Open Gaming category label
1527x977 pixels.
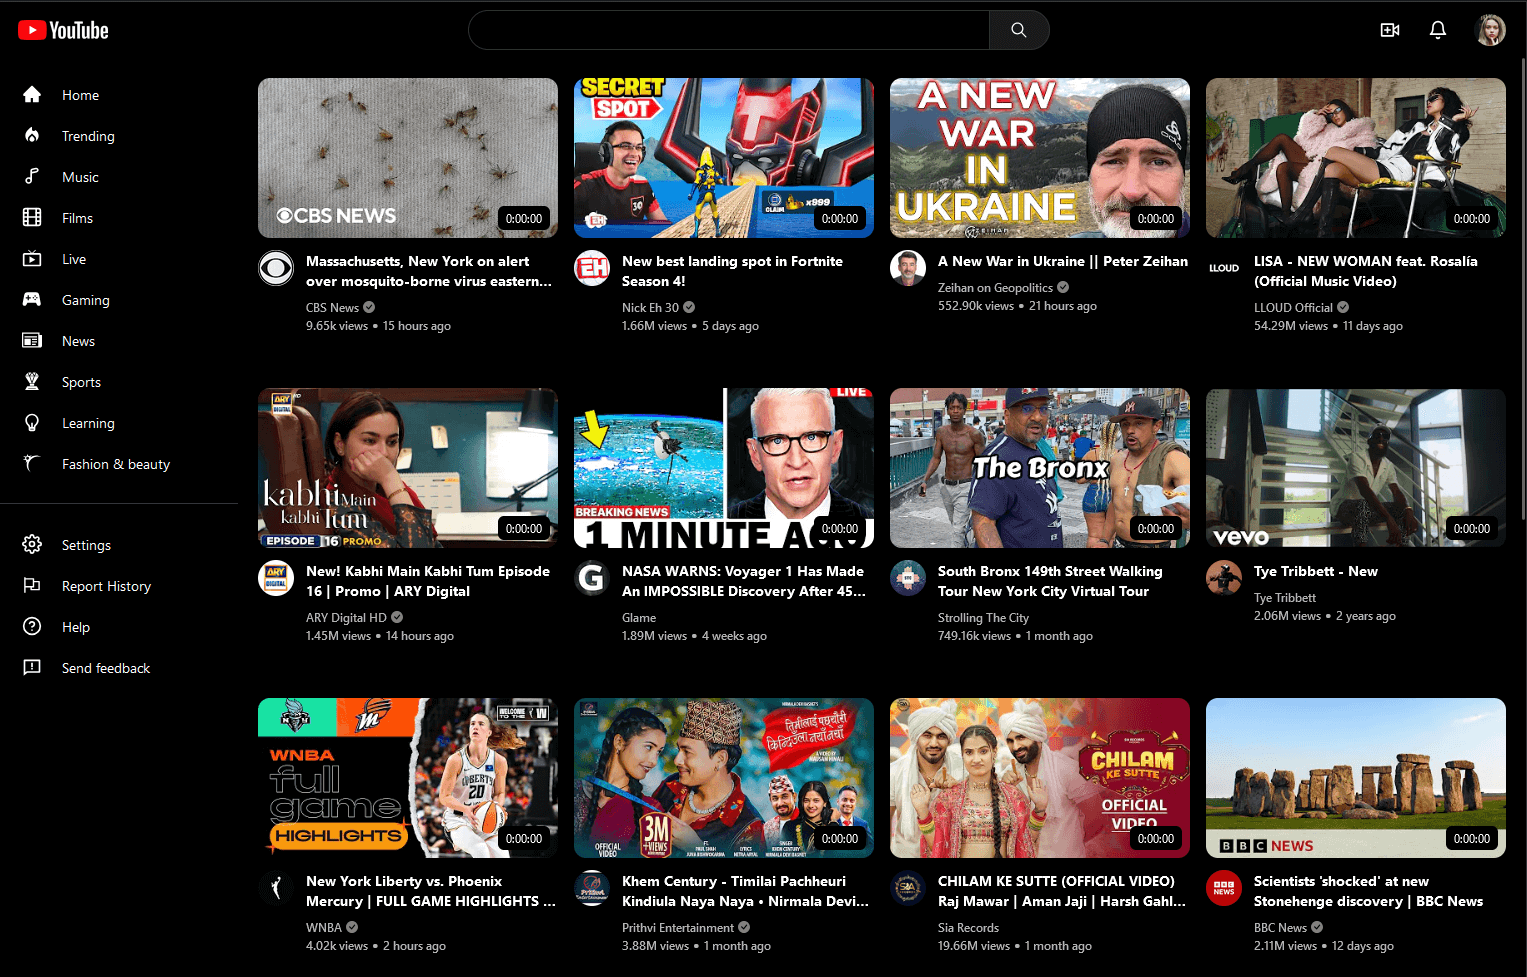[86, 300]
